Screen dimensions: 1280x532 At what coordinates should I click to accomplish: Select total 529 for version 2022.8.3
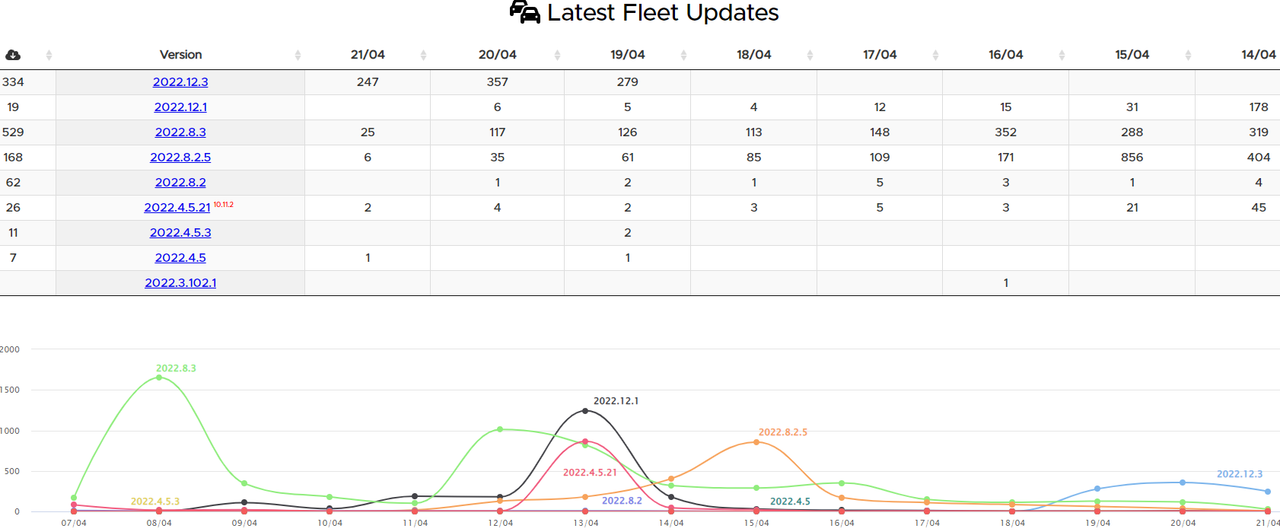[13, 132]
